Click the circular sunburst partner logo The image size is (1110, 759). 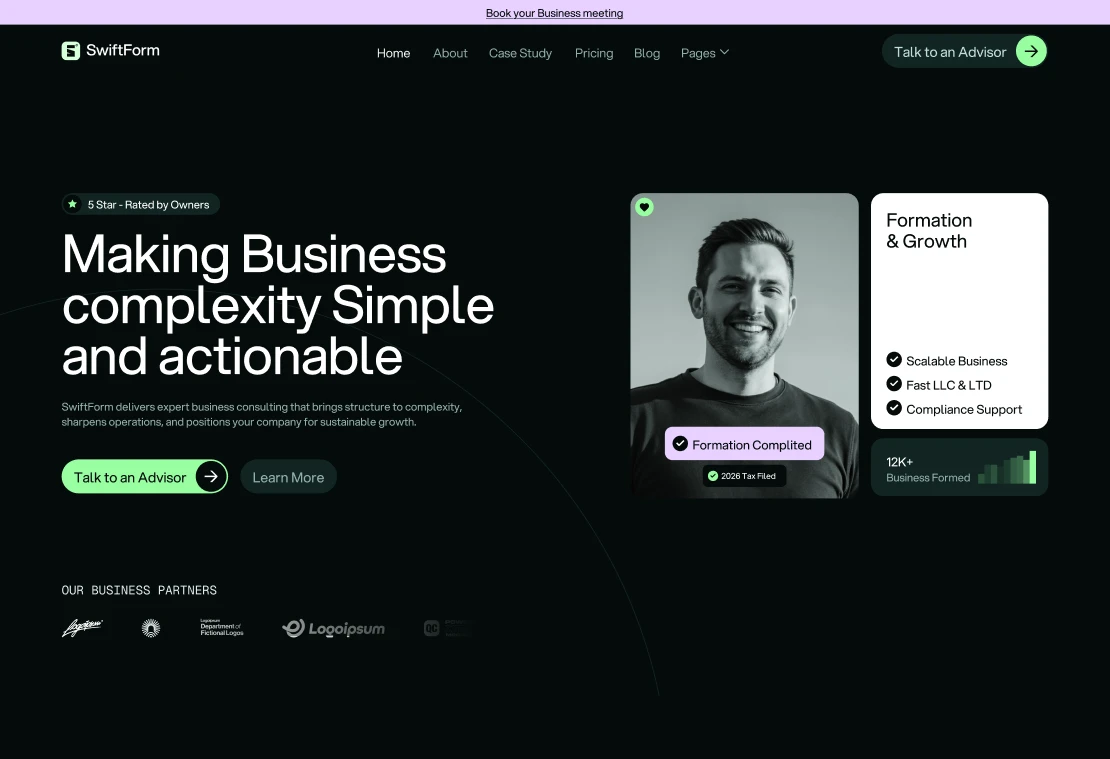[151, 628]
